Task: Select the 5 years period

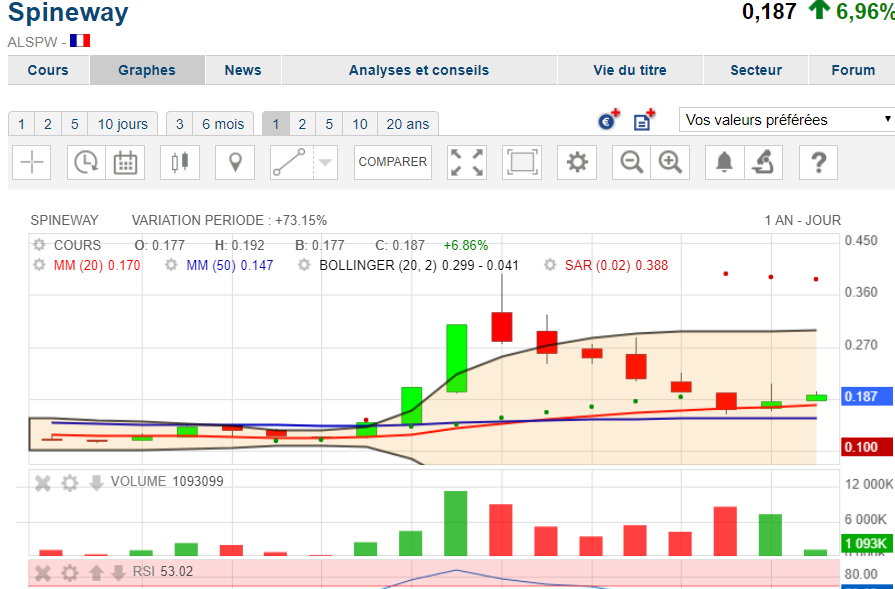Action: coord(329,124)
